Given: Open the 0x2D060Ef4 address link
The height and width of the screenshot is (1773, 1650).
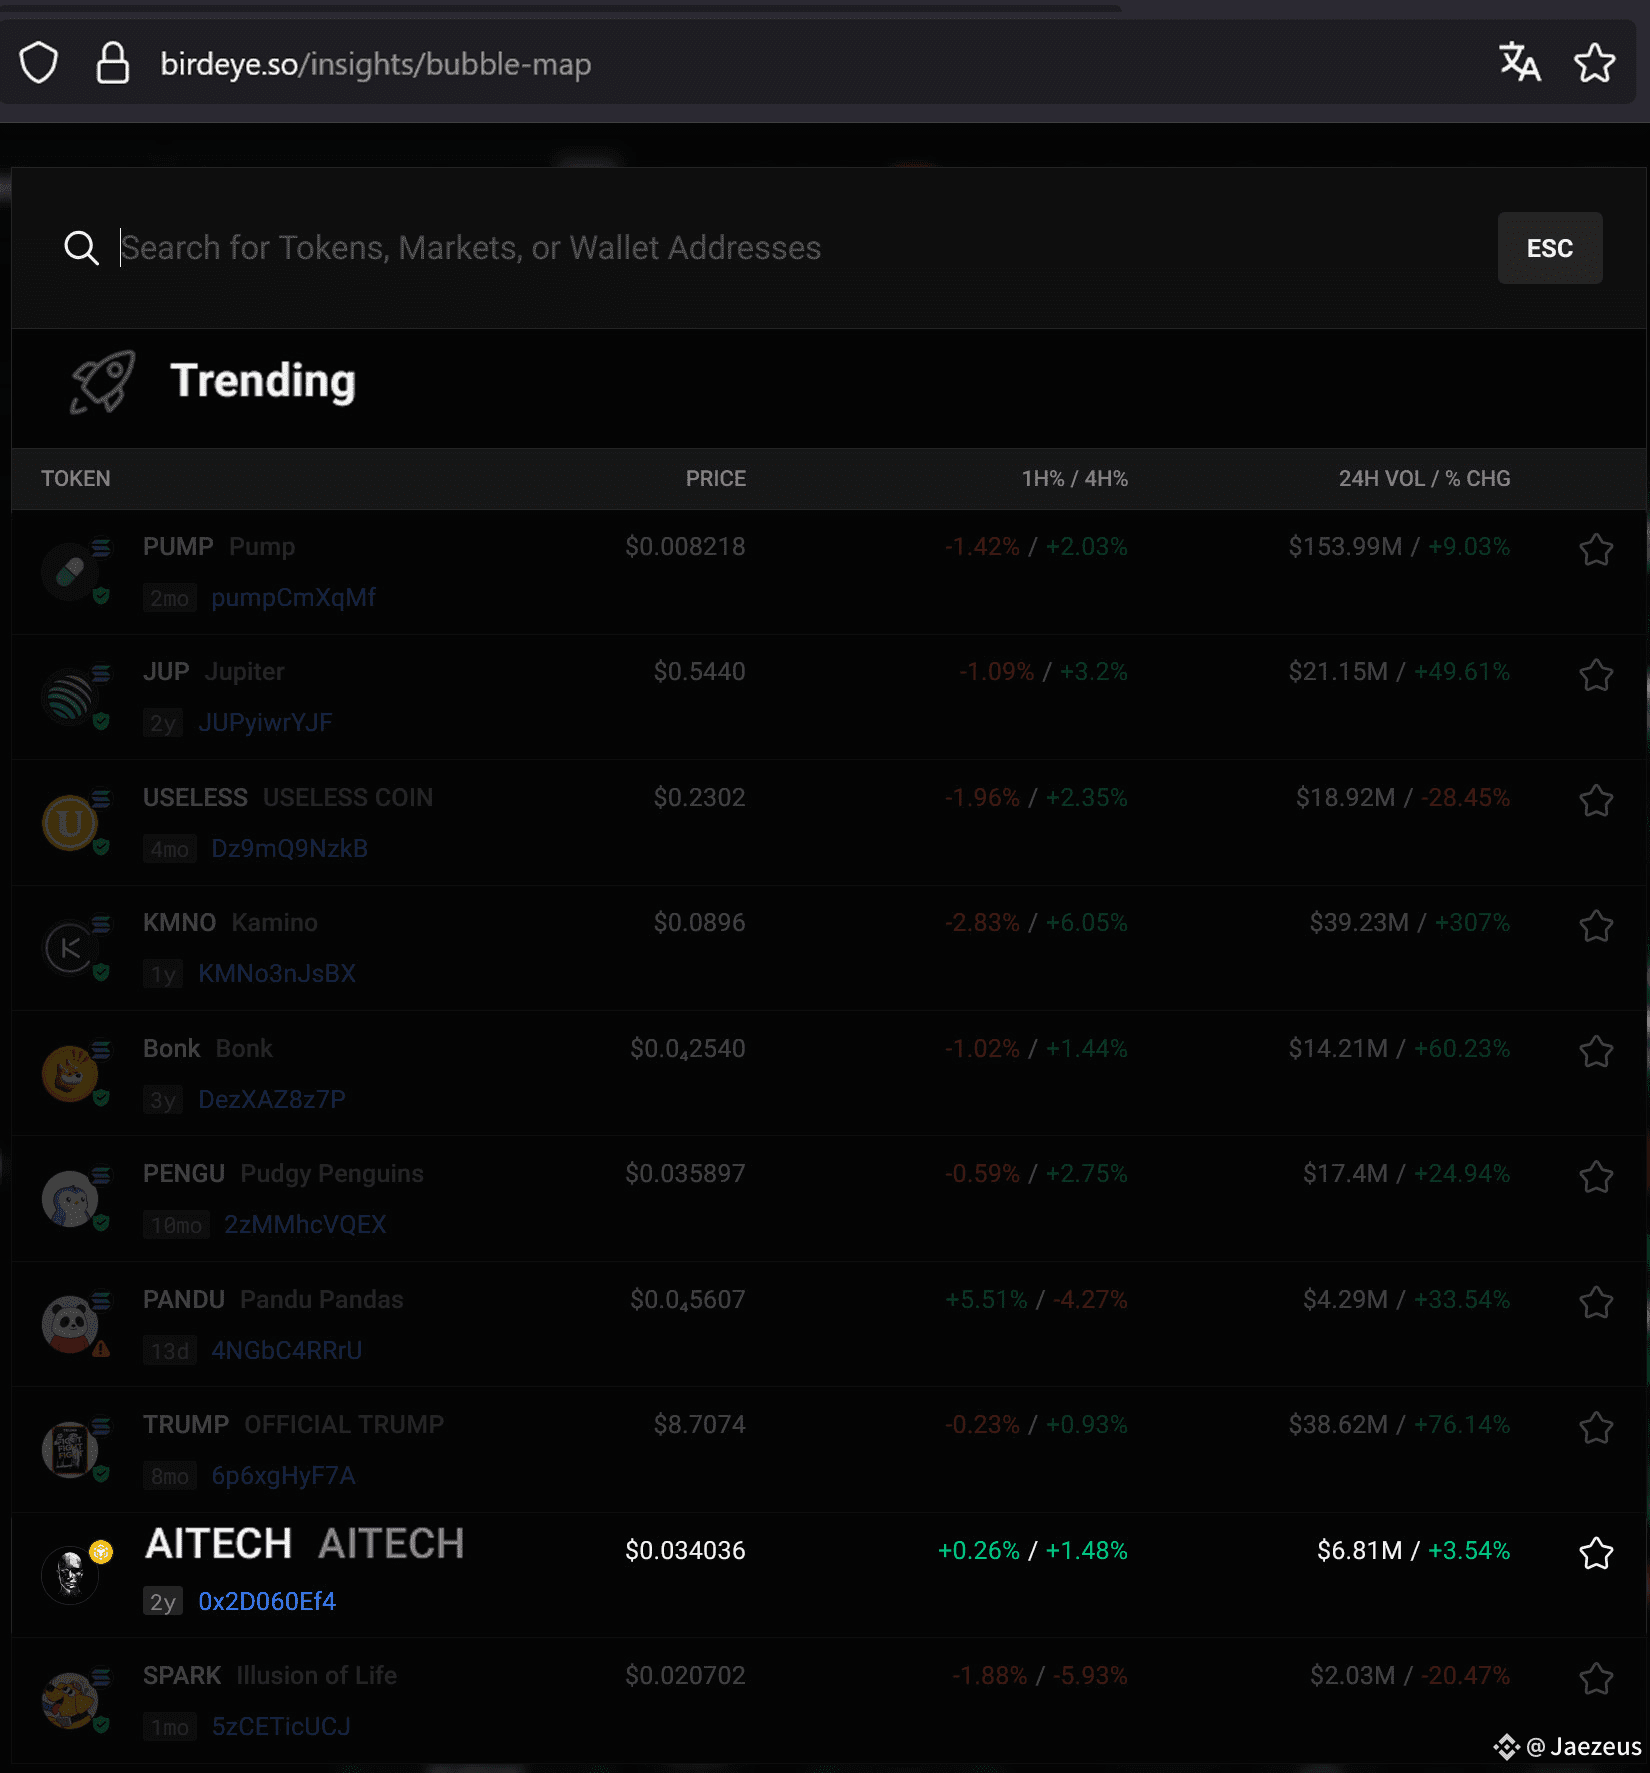Looking at the screenshot, I should 267,1602.
